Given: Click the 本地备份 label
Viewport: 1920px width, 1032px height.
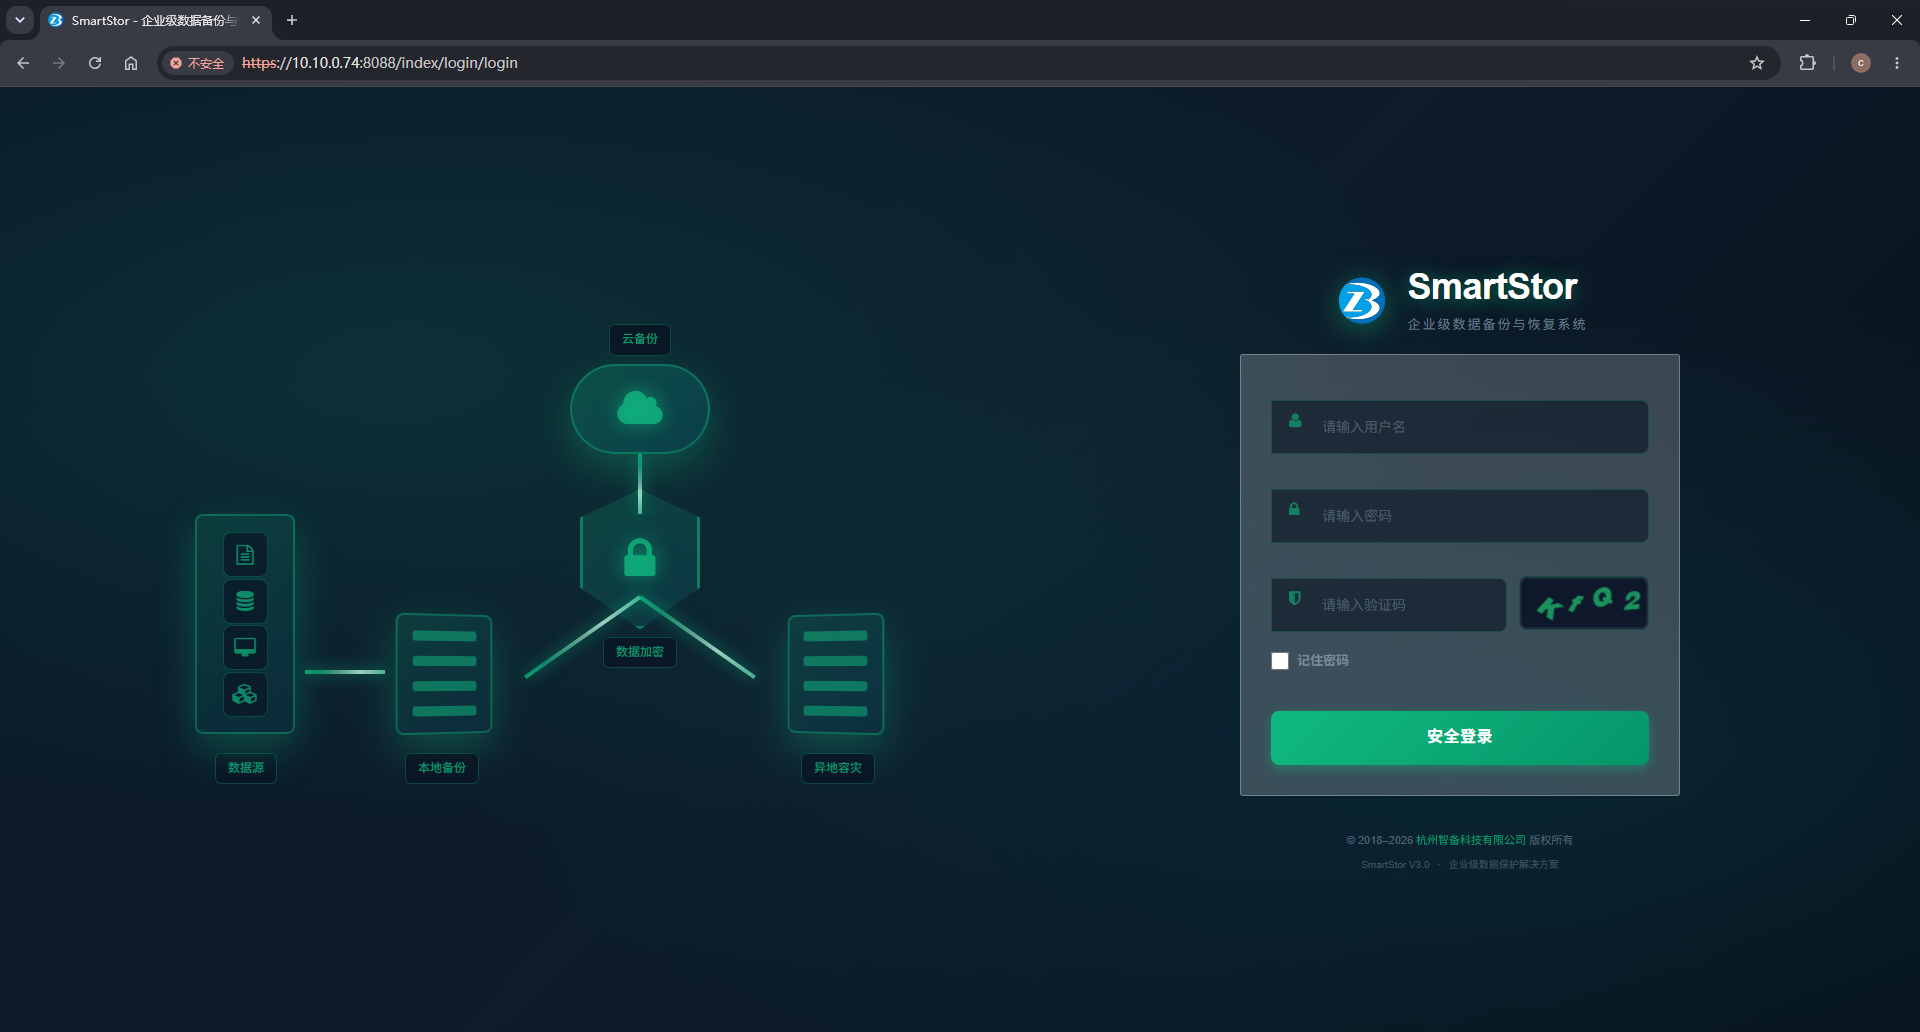Looking at the screenshot, I should pos(442,768).
